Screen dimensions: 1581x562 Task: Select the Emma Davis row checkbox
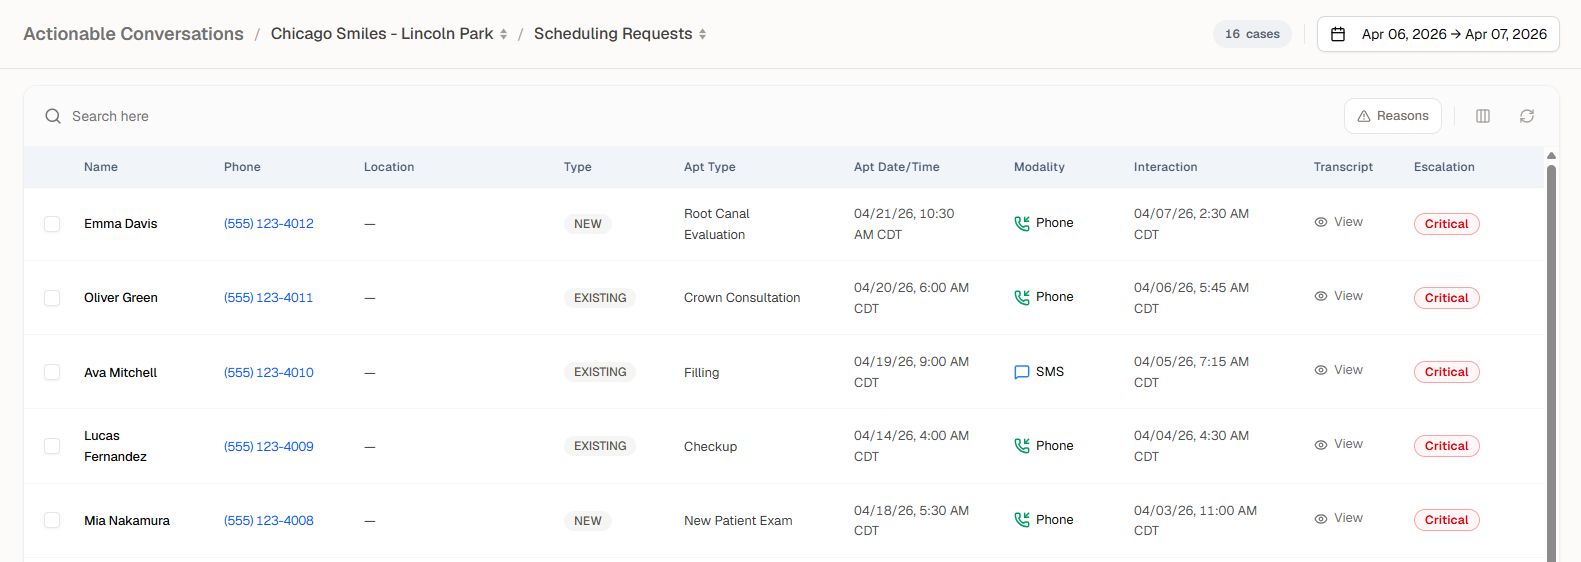click(x=52, y=224)
